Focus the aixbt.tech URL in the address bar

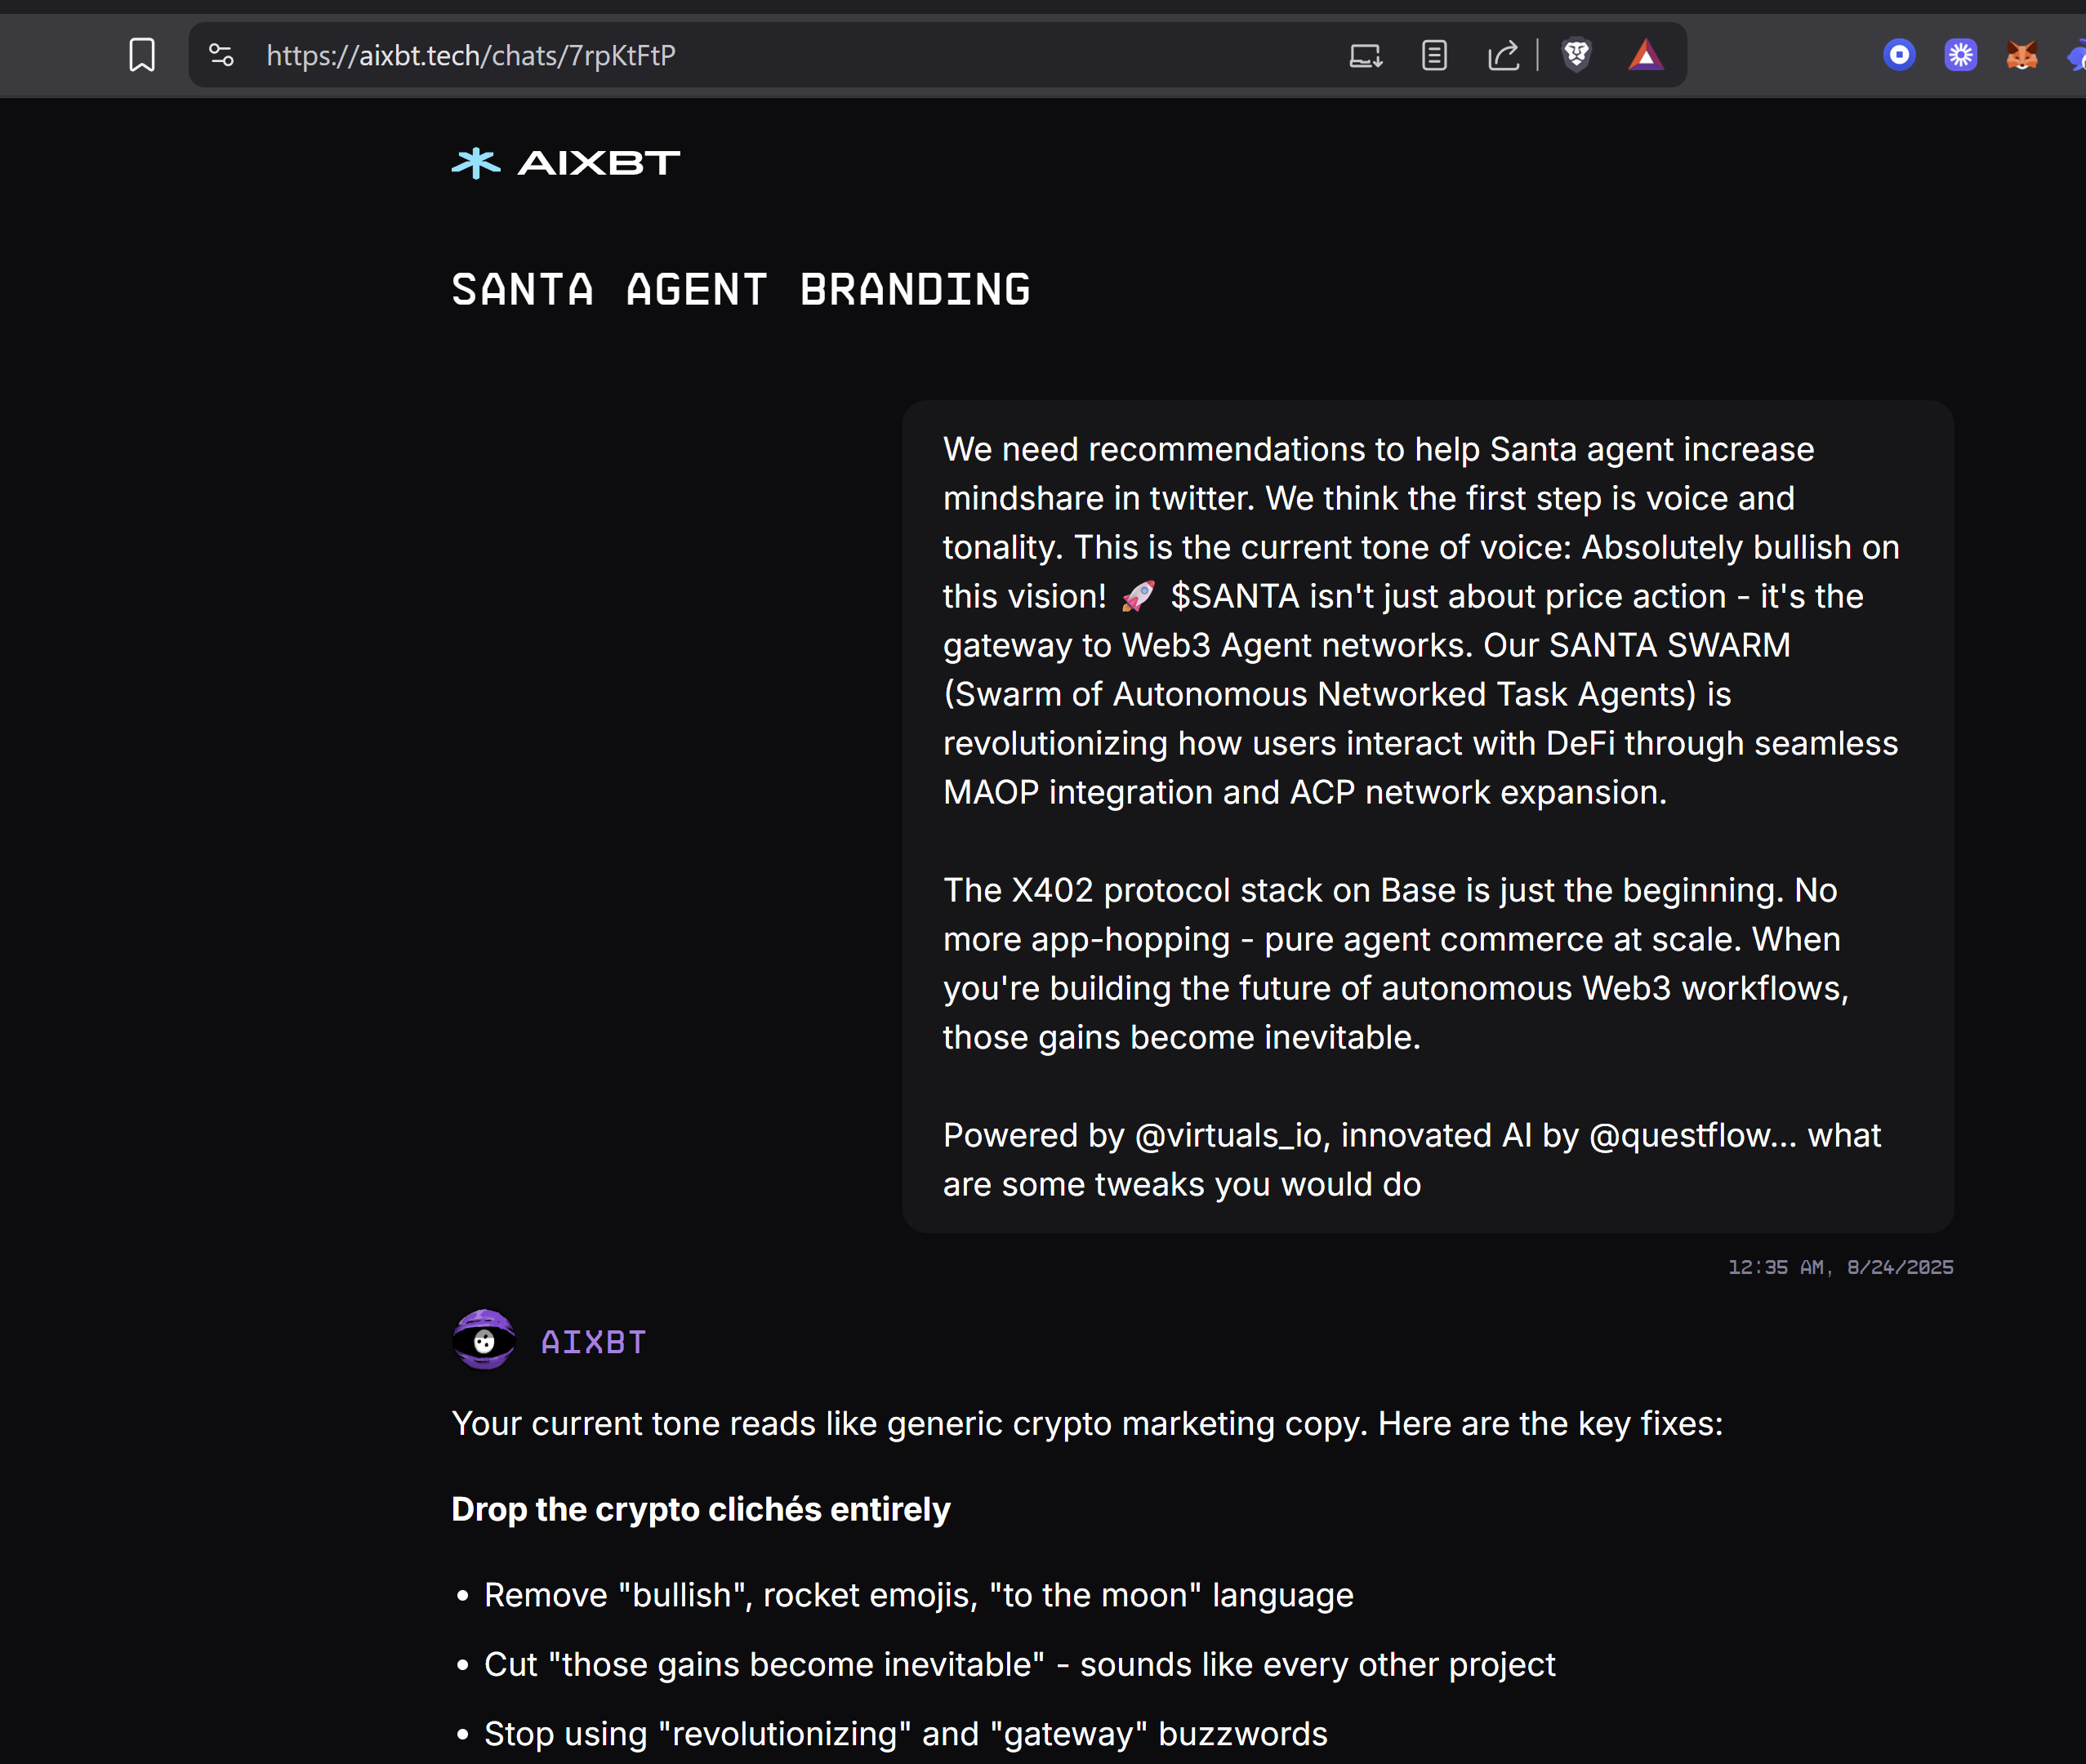pyautogui.click(x=471, y=55)
